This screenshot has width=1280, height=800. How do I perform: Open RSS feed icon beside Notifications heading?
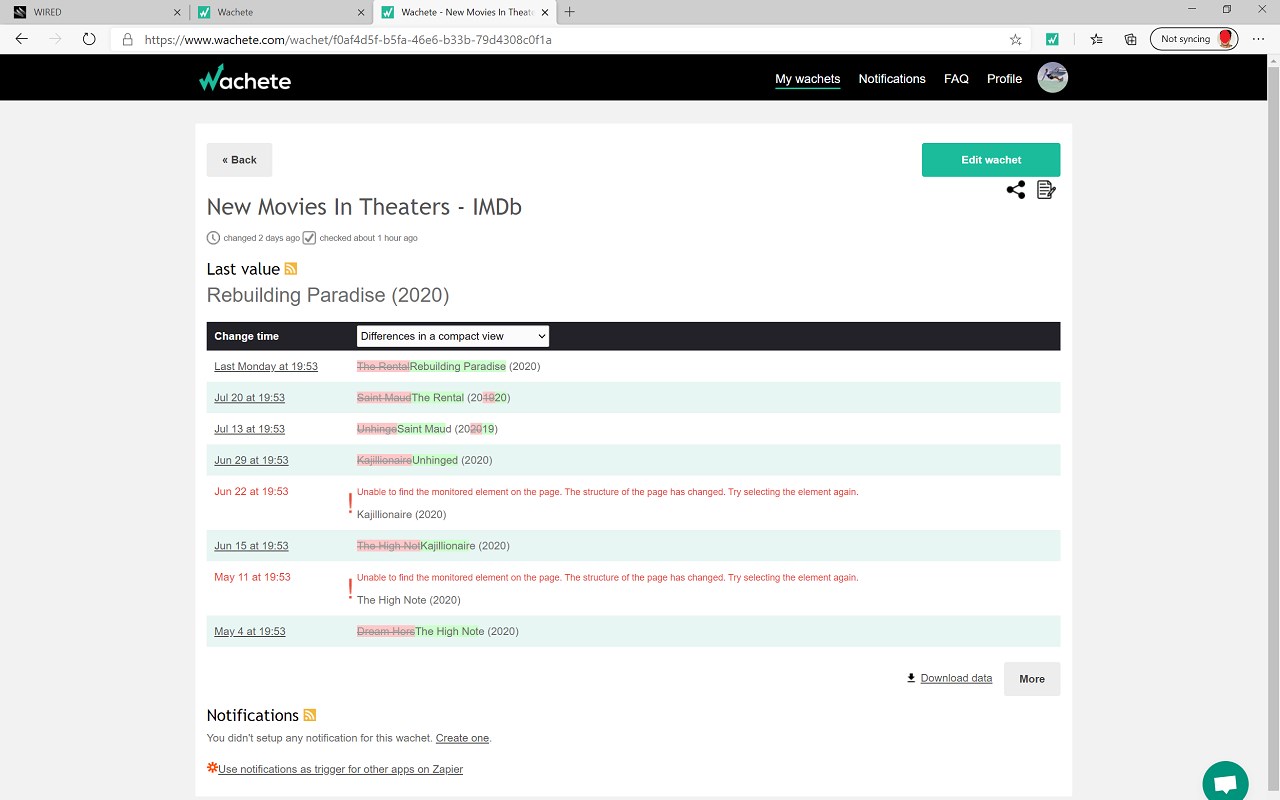pyautogui.click(x=310, y=715)
